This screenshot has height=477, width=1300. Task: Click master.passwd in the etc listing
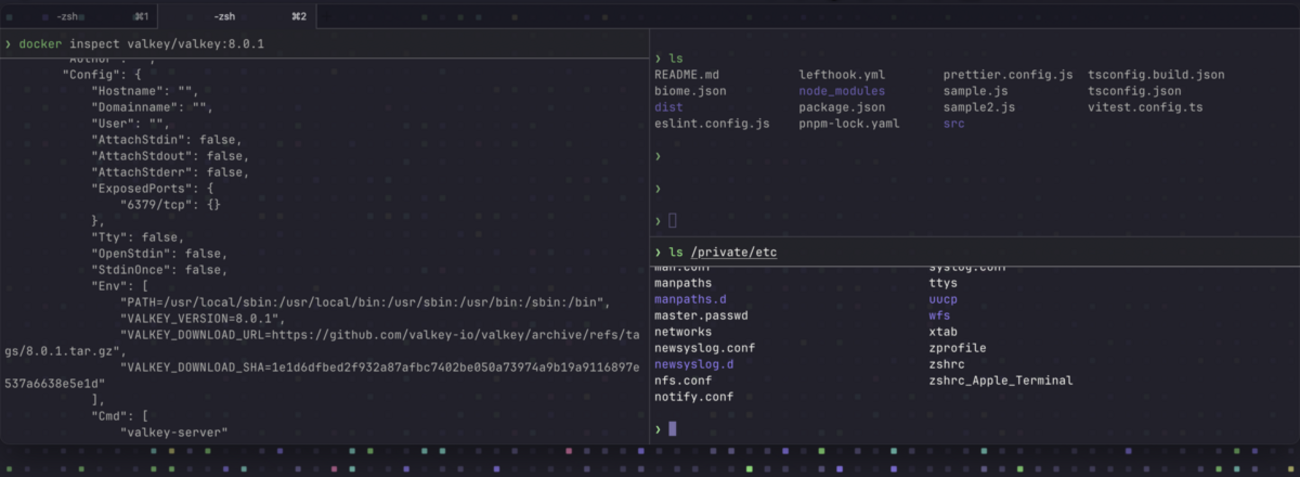point(701,316)
